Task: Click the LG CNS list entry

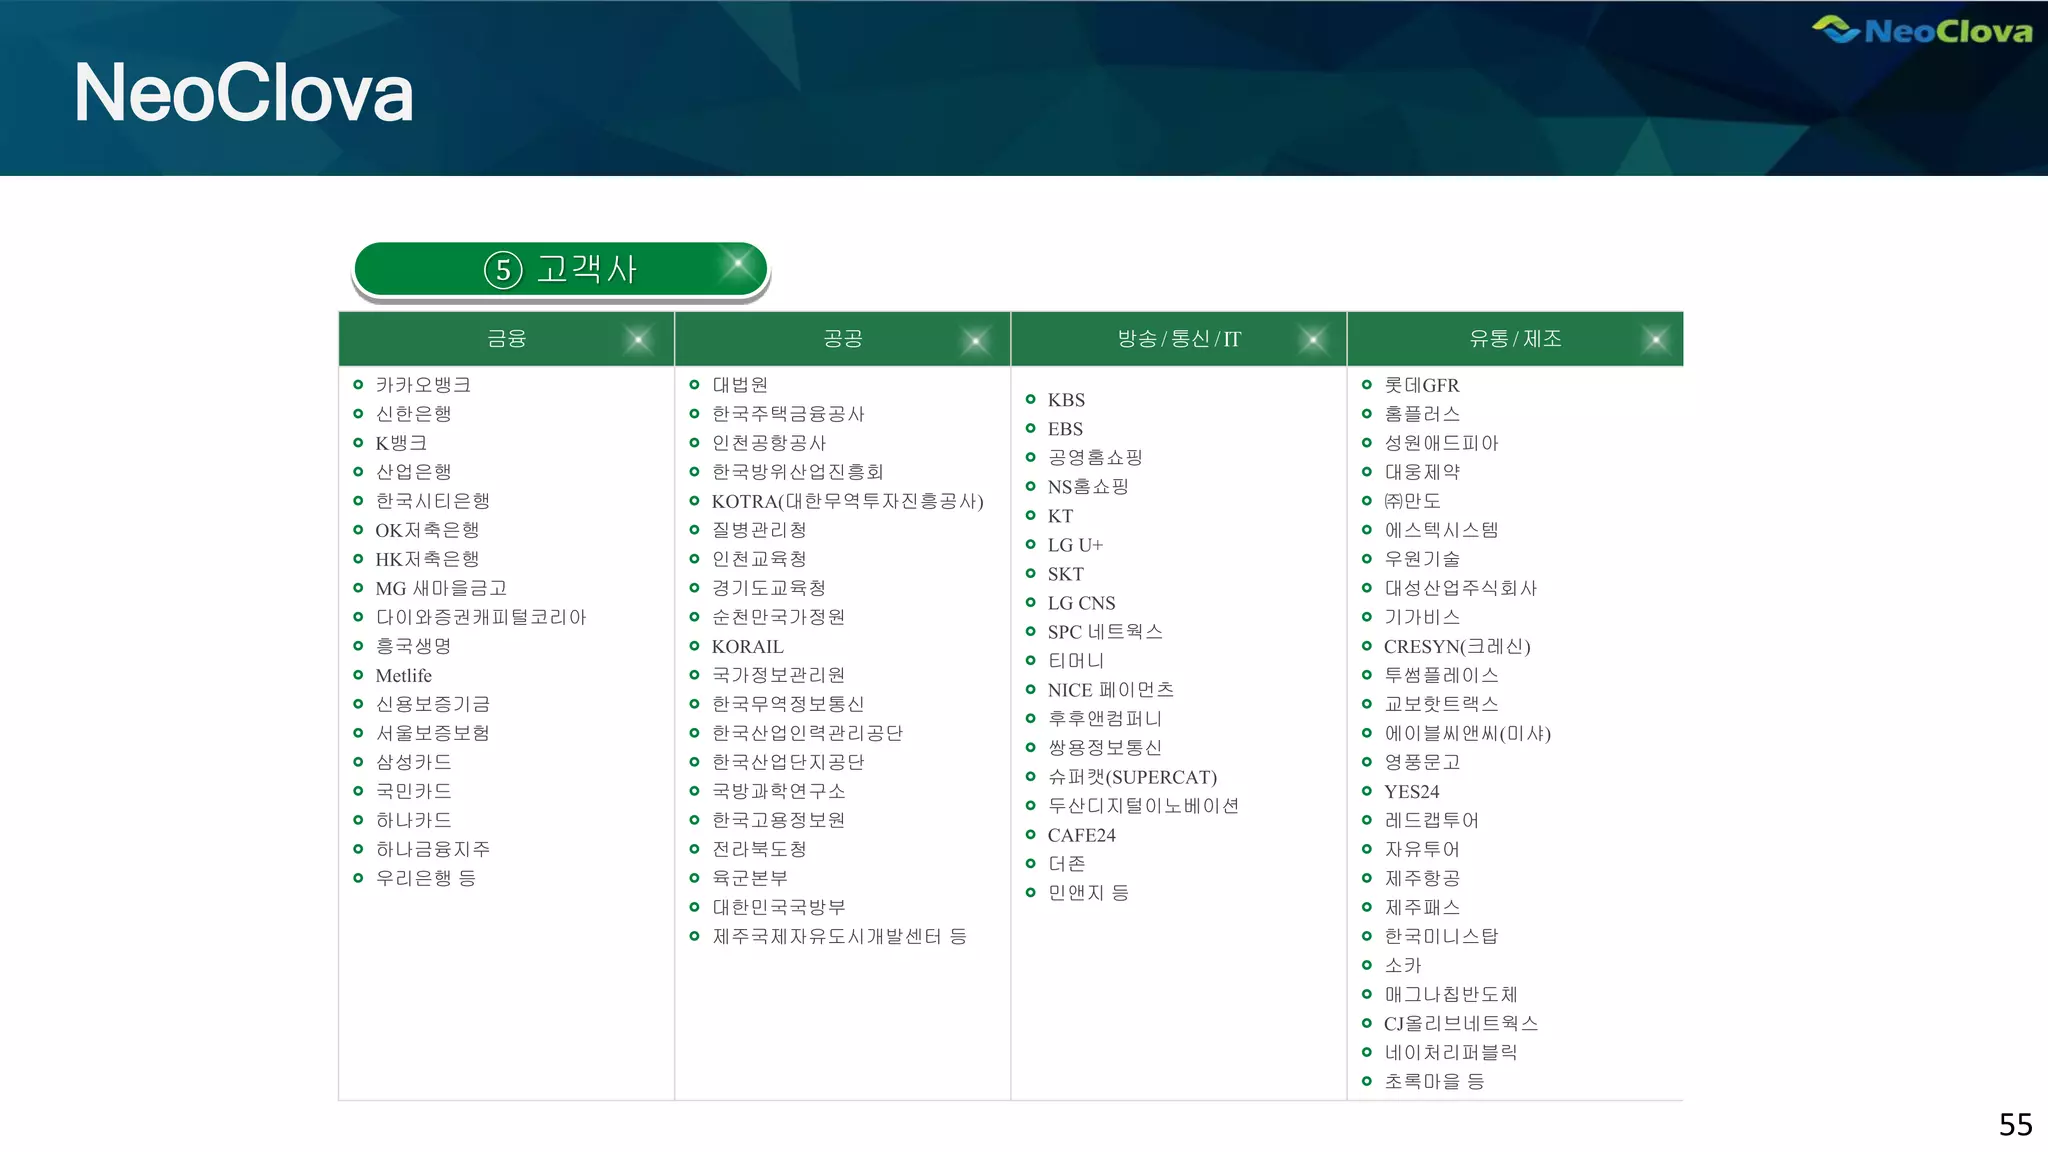Action: coord(1081,603)
